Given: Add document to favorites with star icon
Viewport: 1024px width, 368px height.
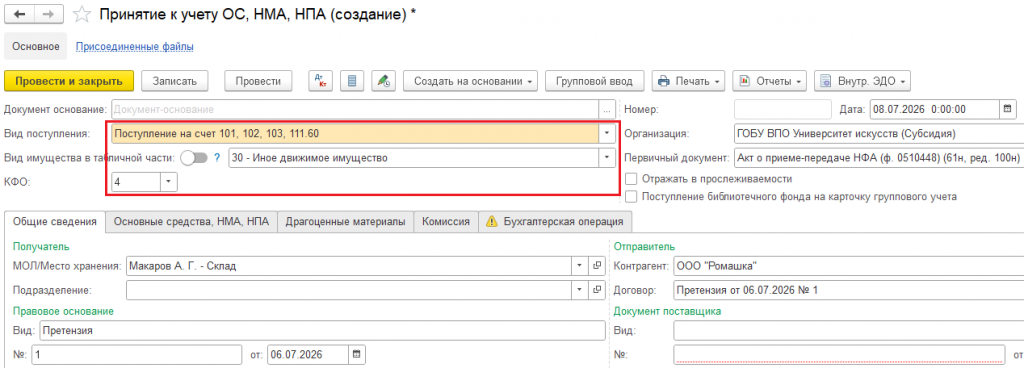Looking at the screenshot, I should pos(82,14).
